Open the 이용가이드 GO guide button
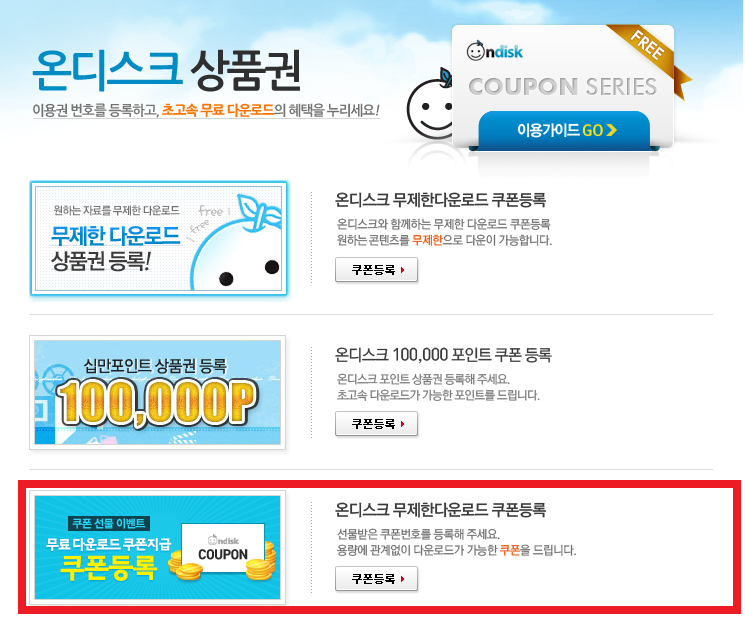 click(x=564, y=130)
